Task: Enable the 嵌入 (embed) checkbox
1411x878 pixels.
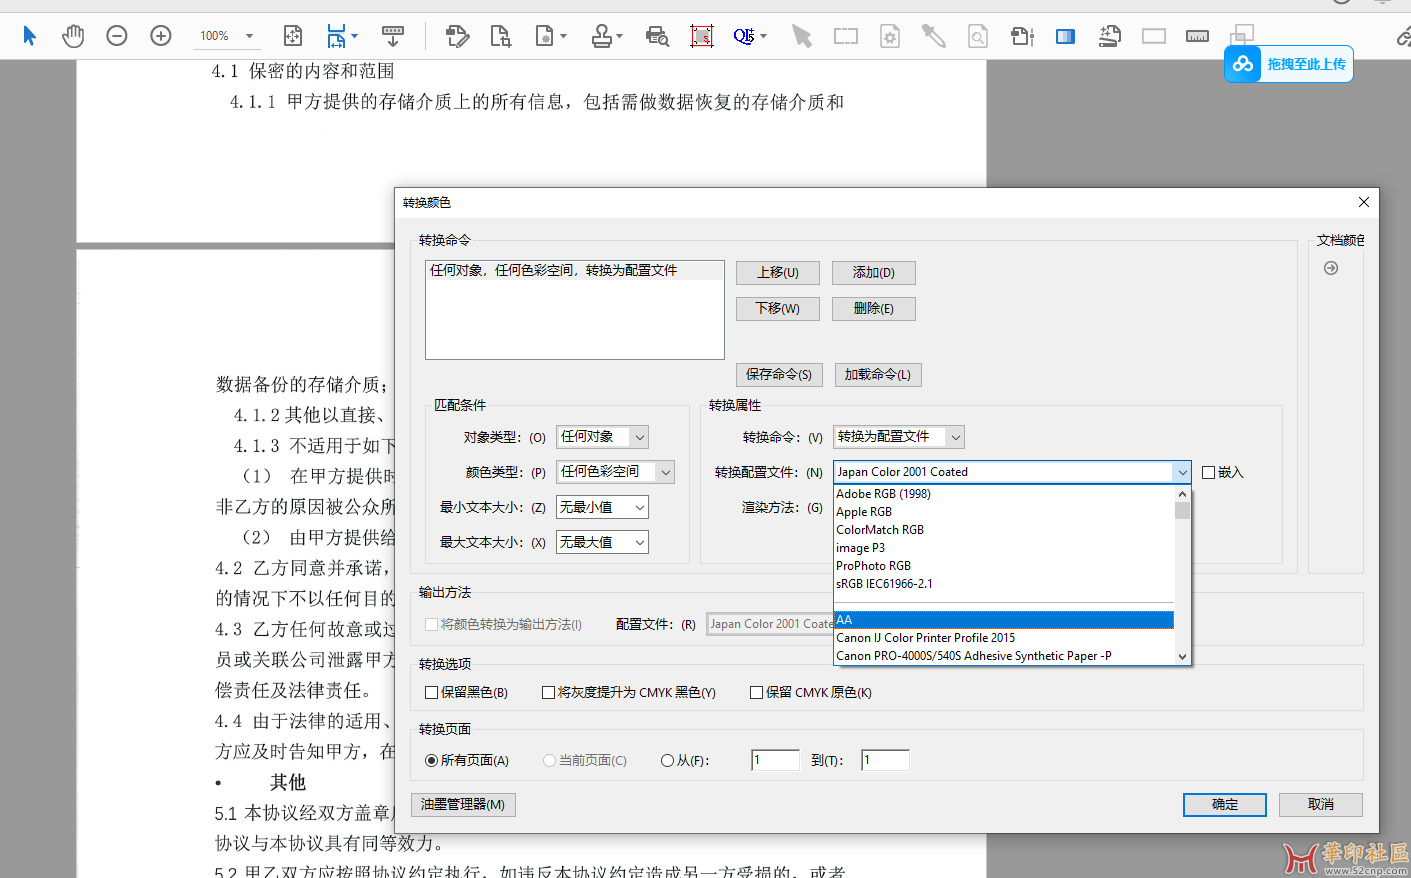Action: [1208, 472]
